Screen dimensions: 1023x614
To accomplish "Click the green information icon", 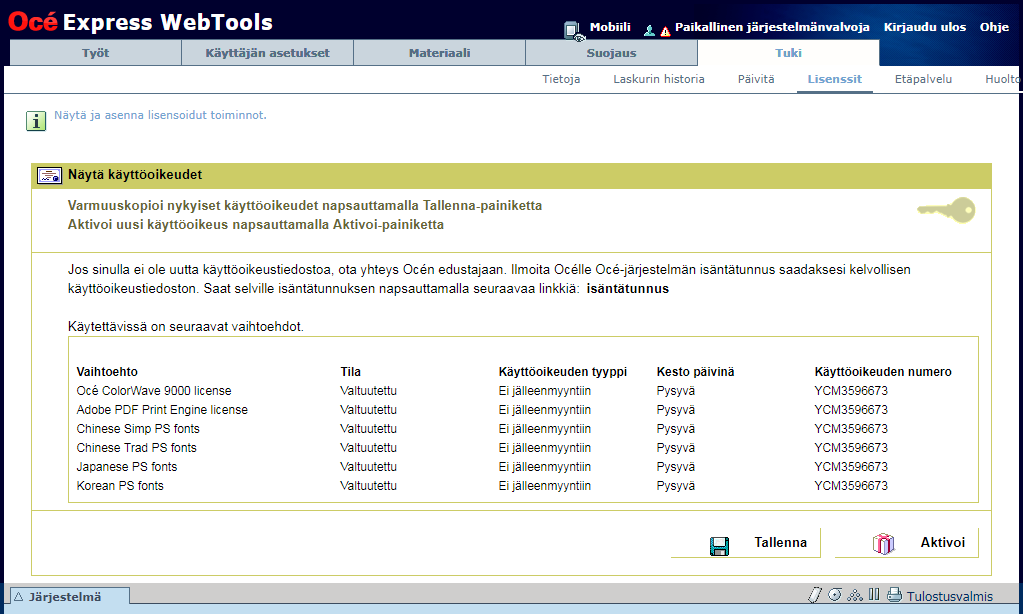I will click(36, 121).
